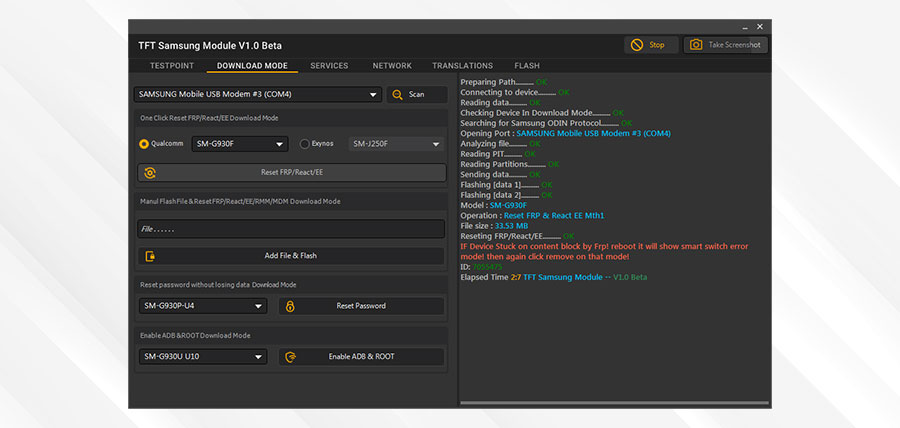The height and width of the screenshot is (428, 900).
Task: Click the camera icon for Take Screenshot
Action: pyautogui.click(x=695, y=45)
